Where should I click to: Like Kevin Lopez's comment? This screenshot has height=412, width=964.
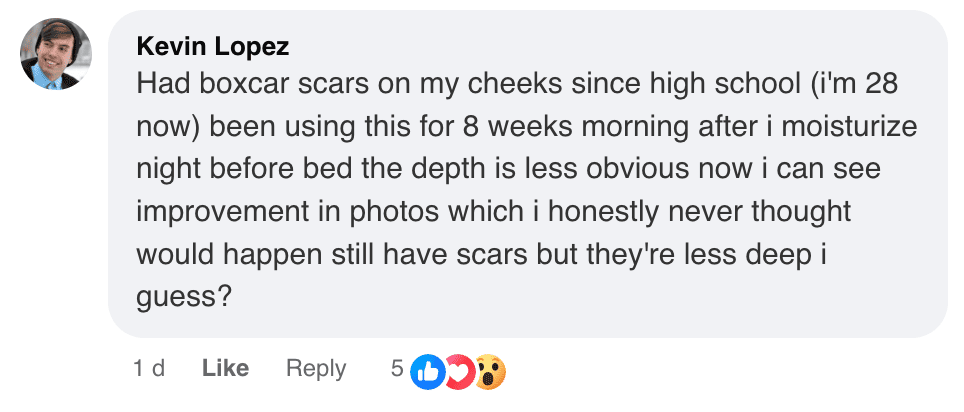225,368
